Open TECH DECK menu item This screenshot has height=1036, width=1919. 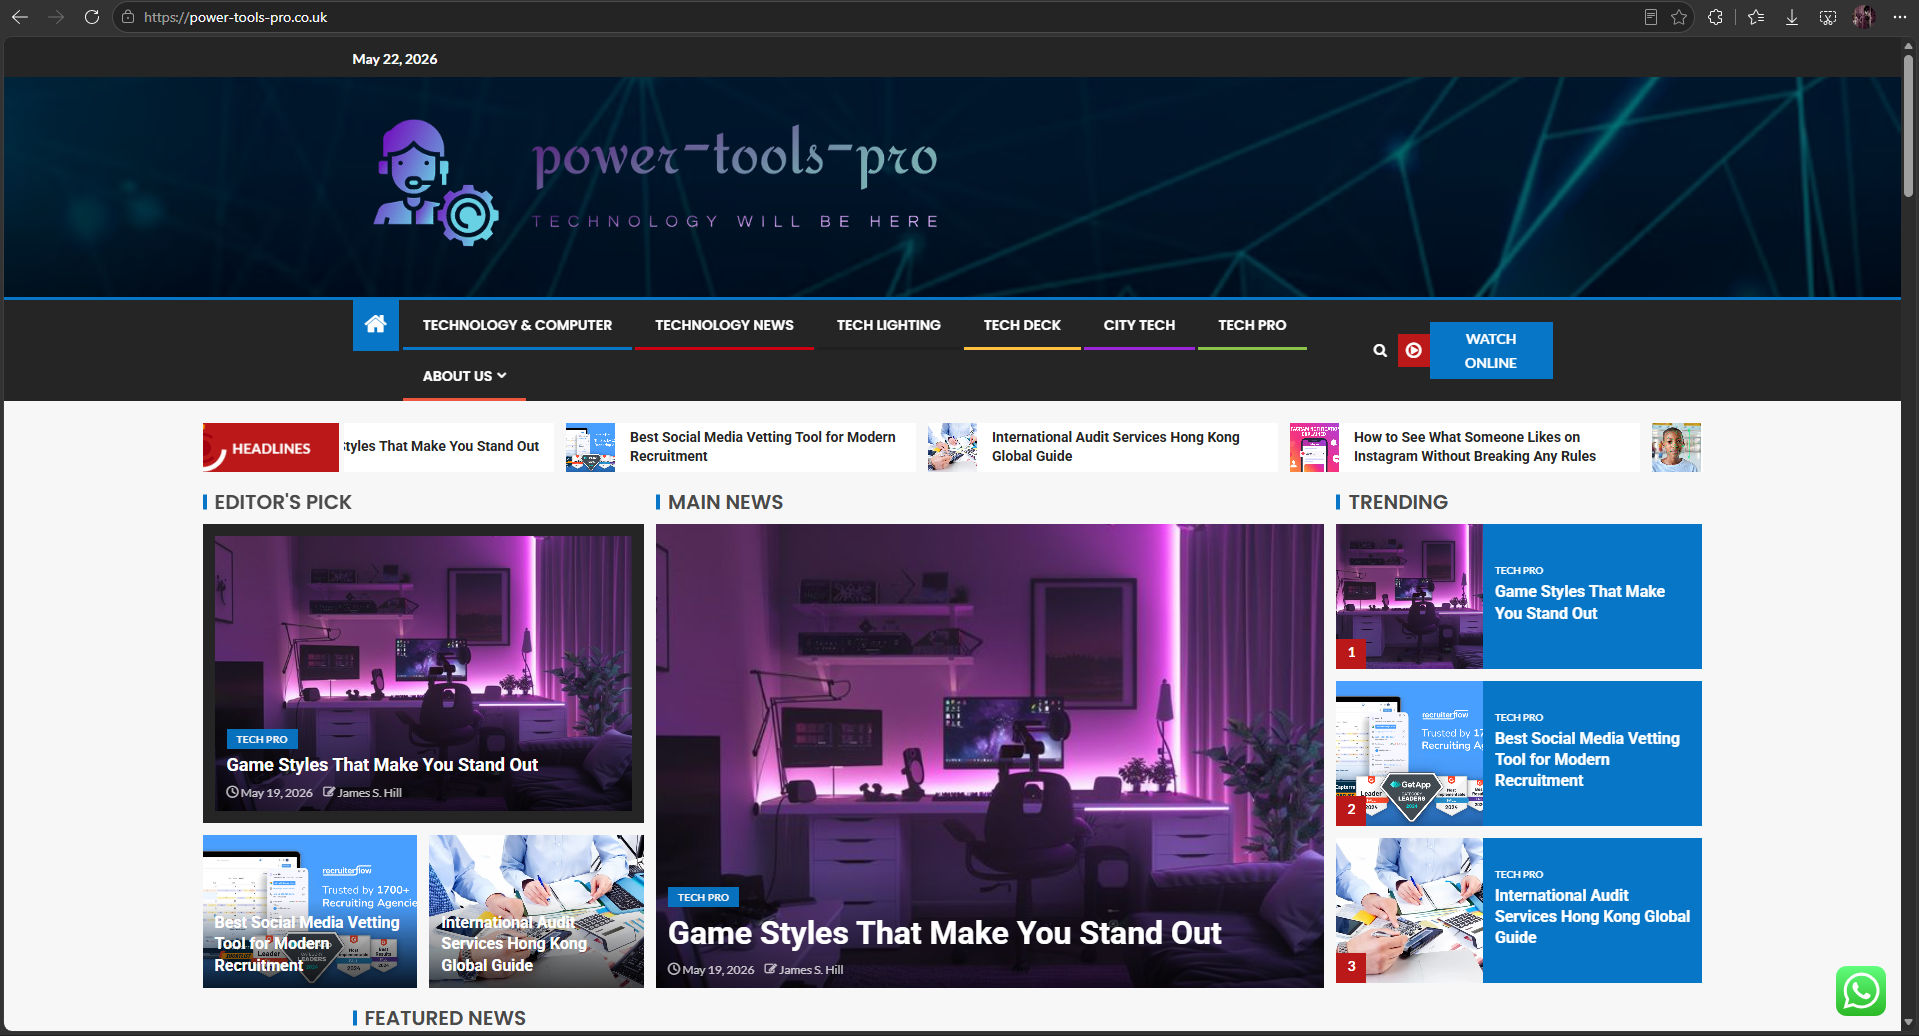point(1022,325)
